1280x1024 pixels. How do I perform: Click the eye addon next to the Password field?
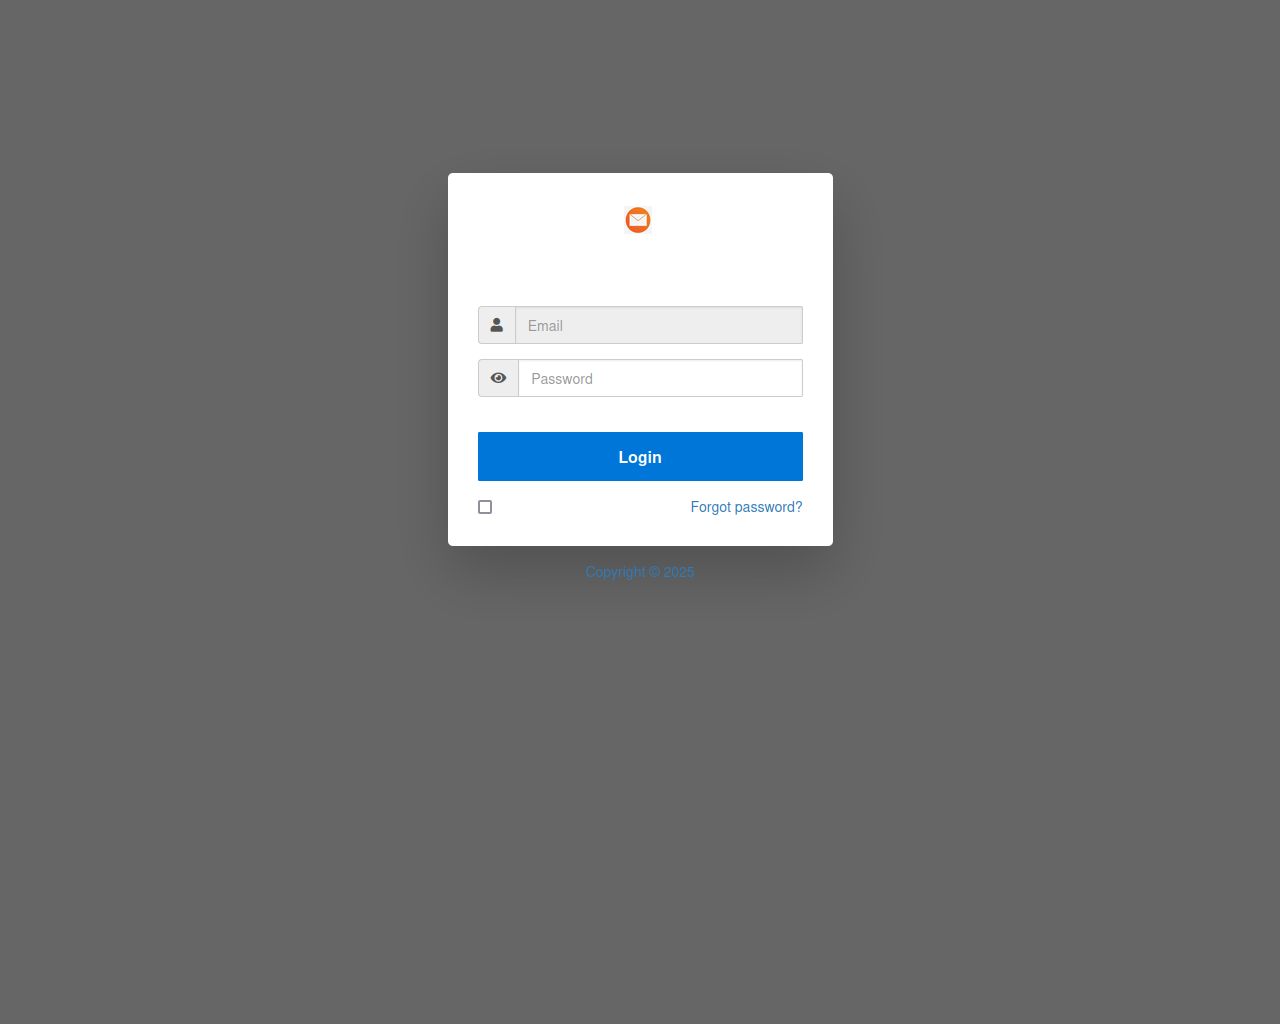click(498, 378)
